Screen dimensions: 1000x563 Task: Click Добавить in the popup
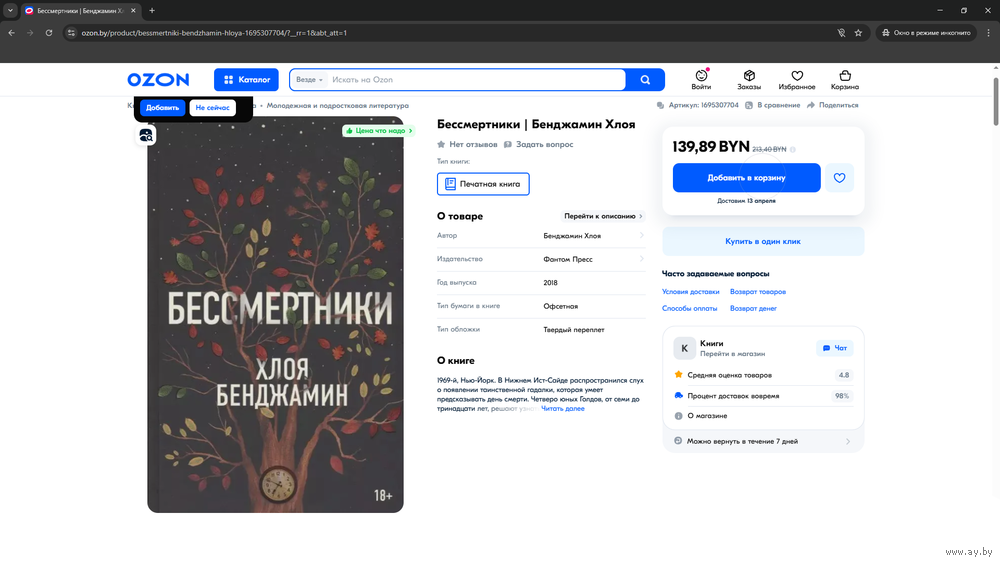(163, 108)
